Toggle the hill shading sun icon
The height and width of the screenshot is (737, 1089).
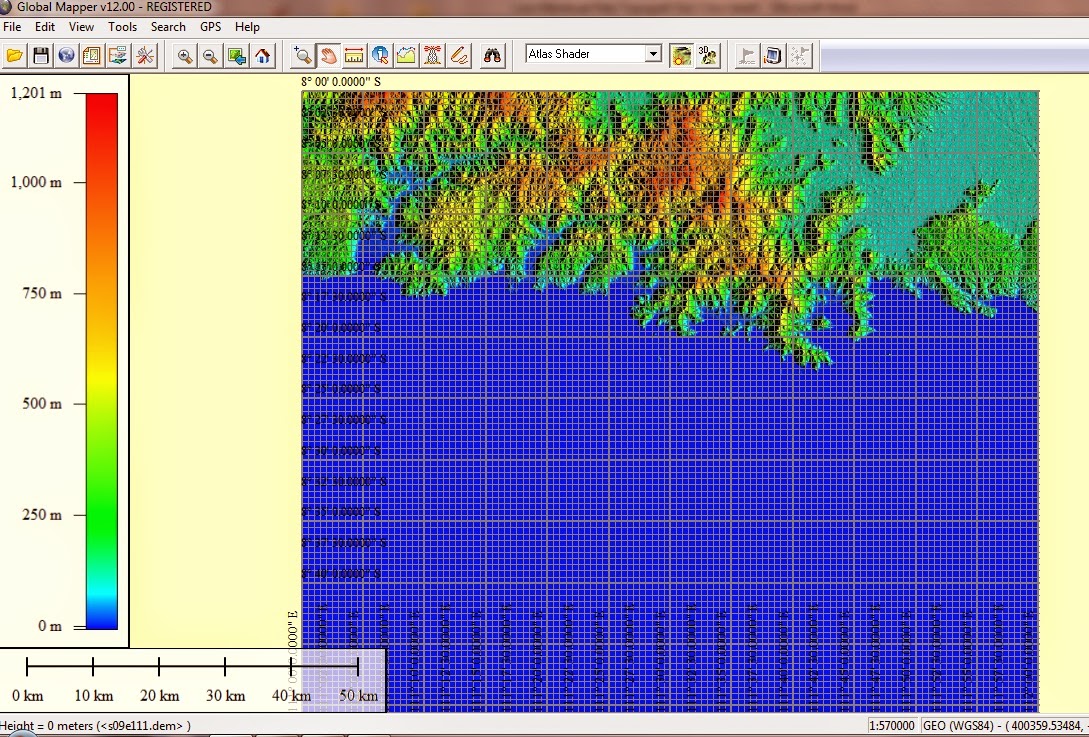pos(681,56)
